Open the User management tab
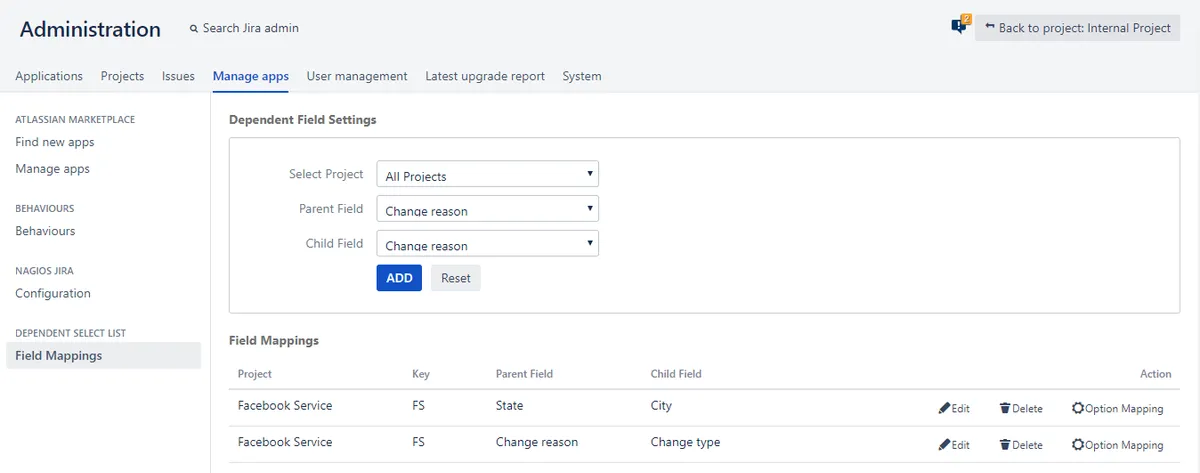The width and height of the screenshot is (1200, 473). 357,76
